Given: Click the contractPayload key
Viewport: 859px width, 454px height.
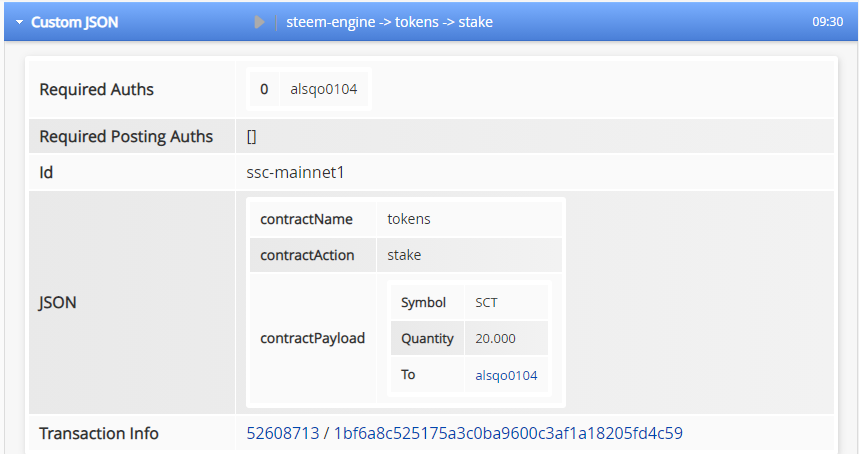Looking at the screenshot, I should tap(313, 338).
